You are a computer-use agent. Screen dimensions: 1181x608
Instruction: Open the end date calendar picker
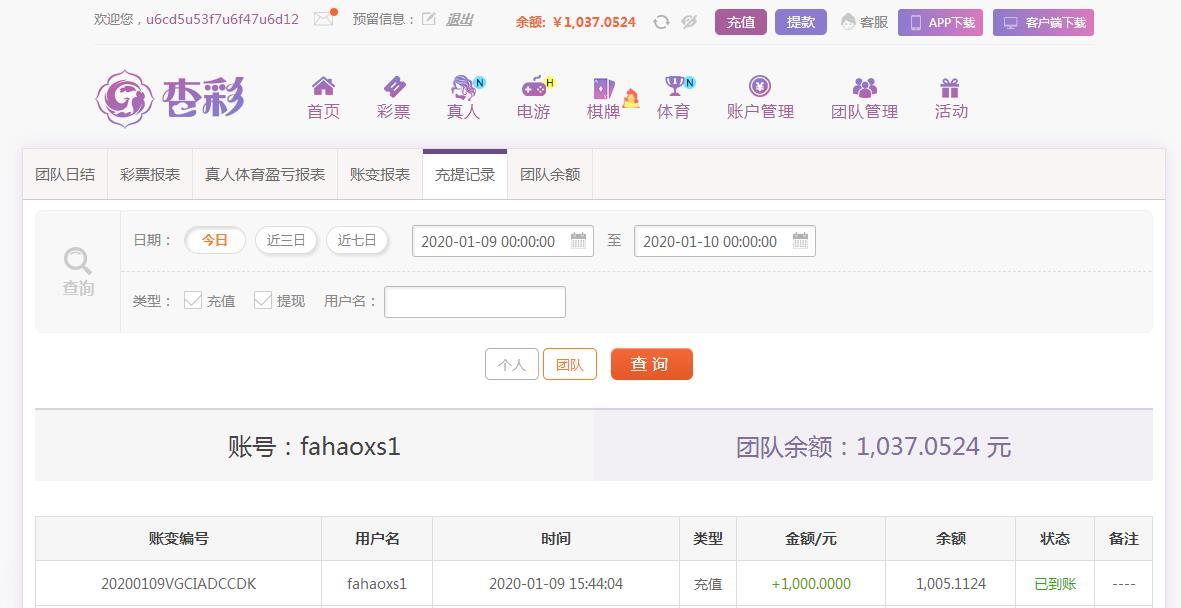800,240
